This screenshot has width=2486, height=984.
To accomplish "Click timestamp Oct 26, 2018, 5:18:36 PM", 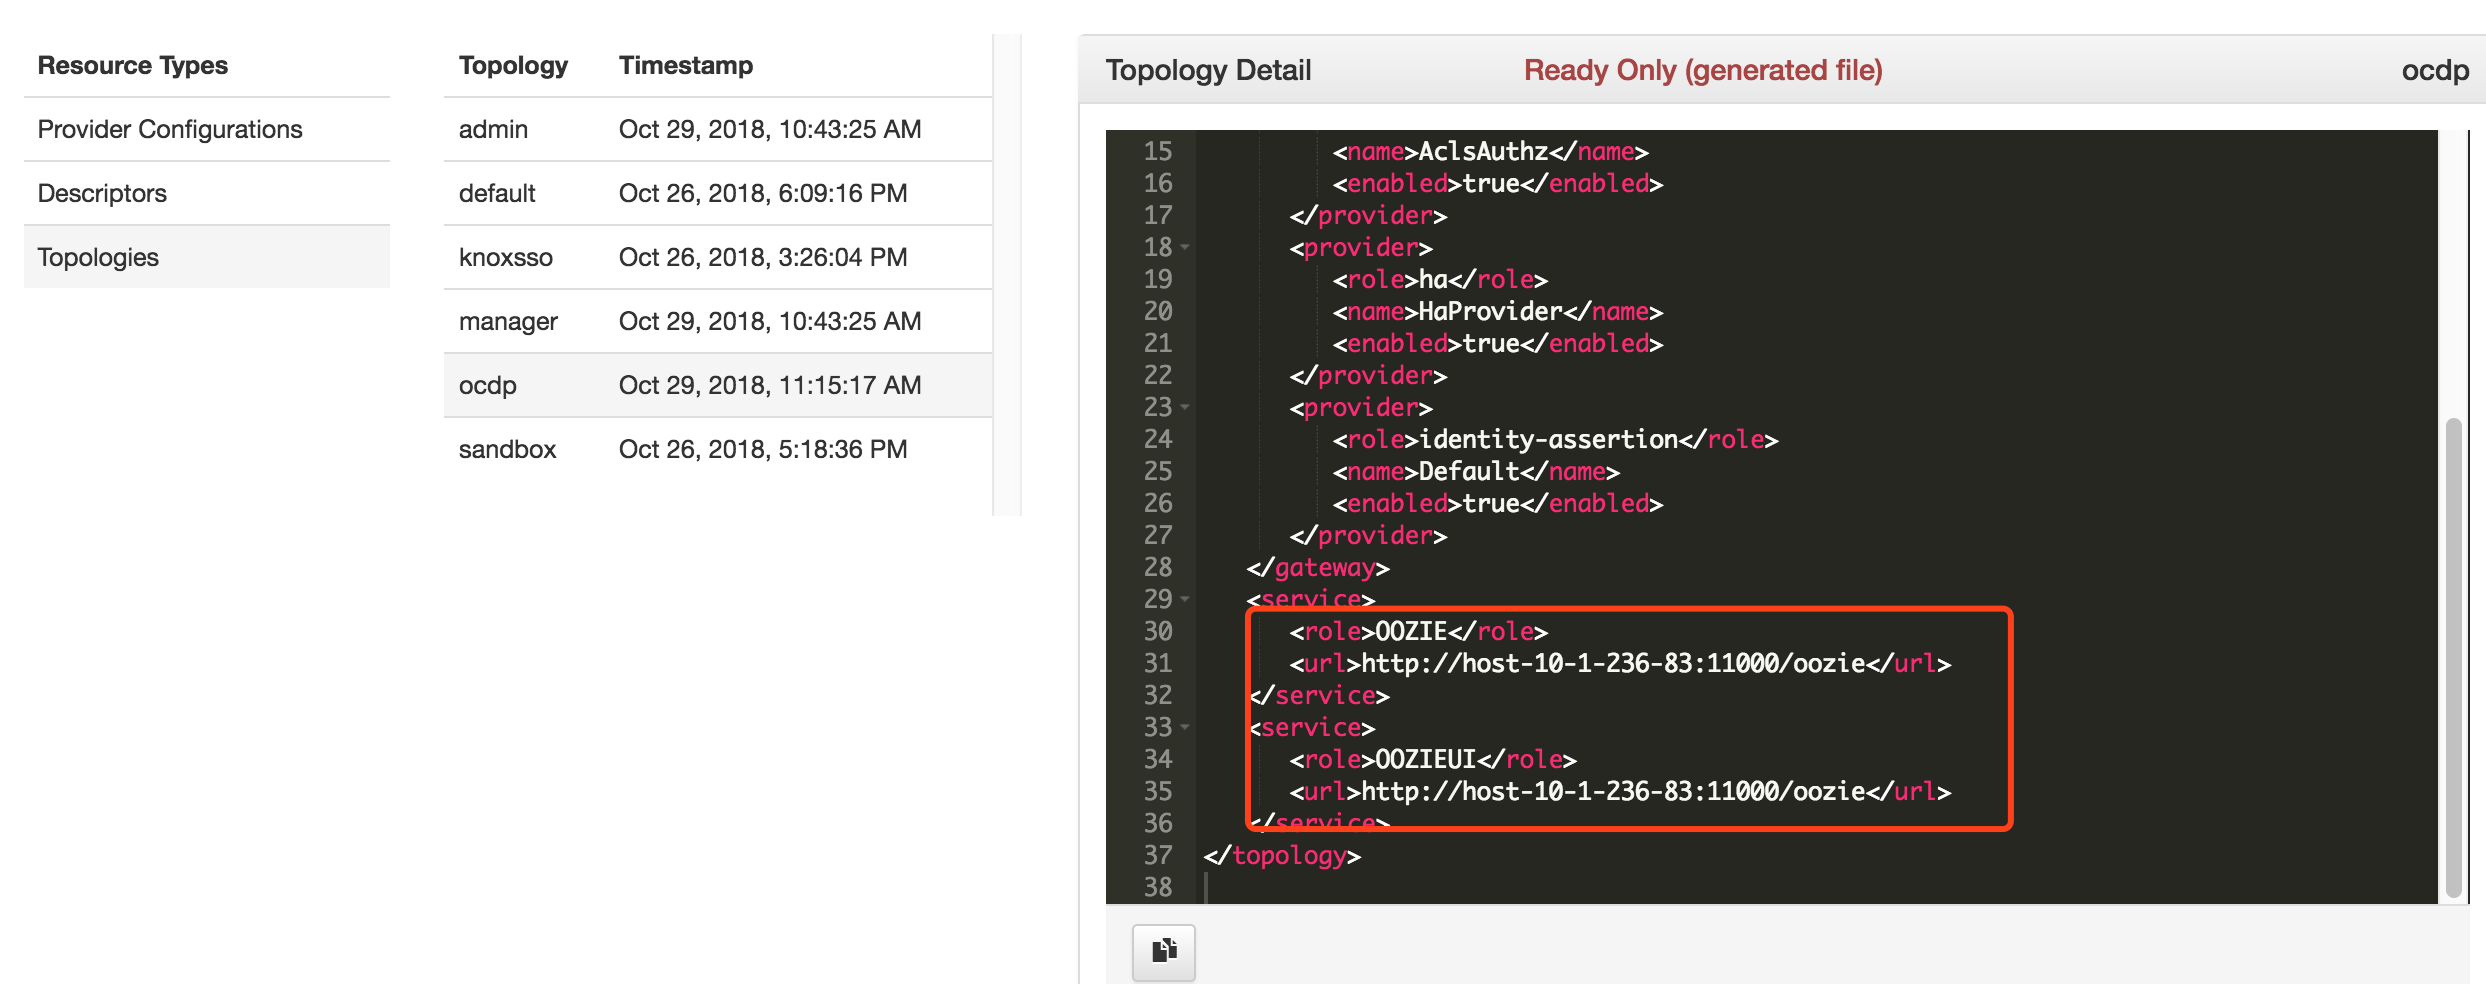I will point(763,449).
